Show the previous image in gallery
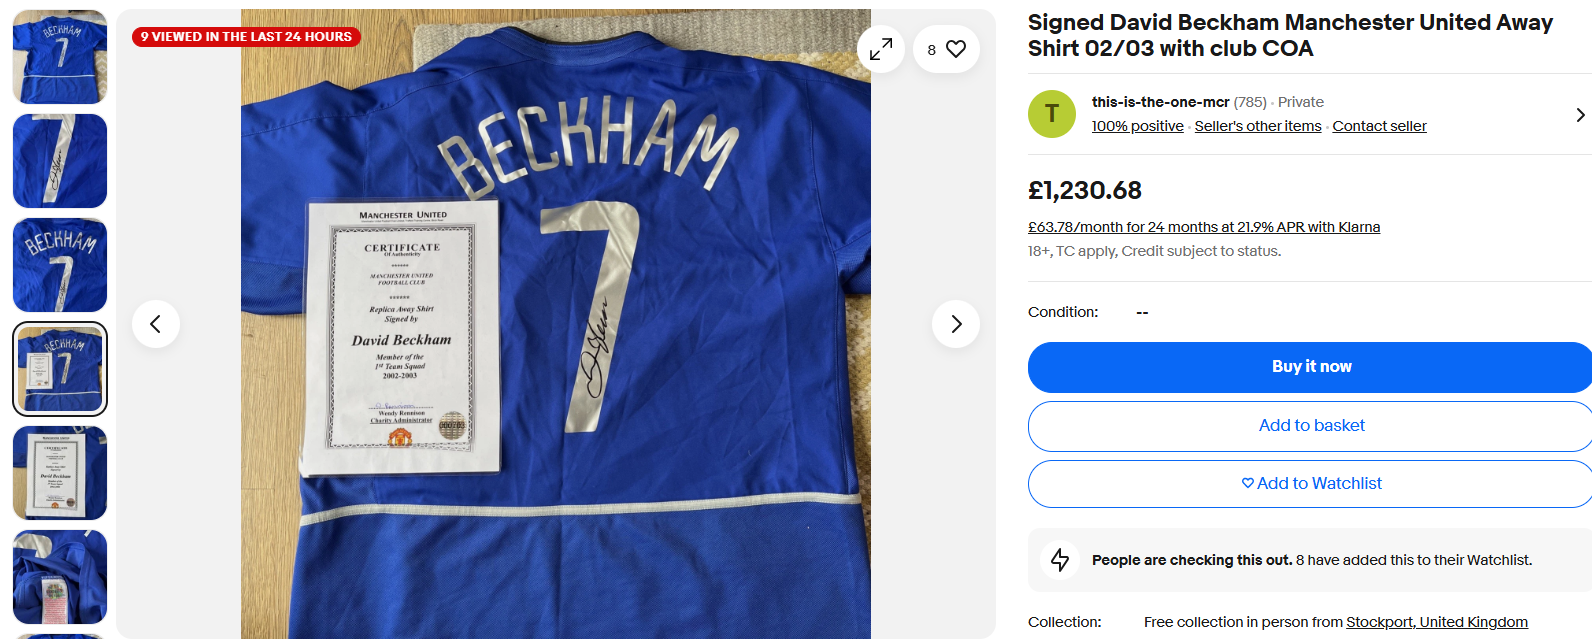 tap(156, 324)
